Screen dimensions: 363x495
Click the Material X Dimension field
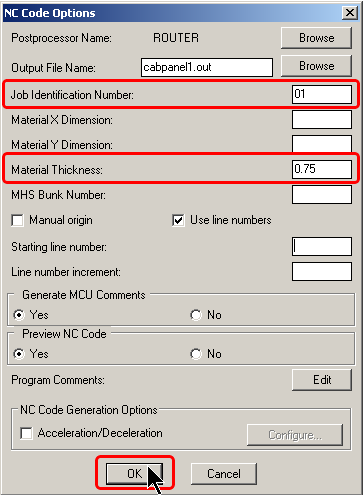click(322, 120)
